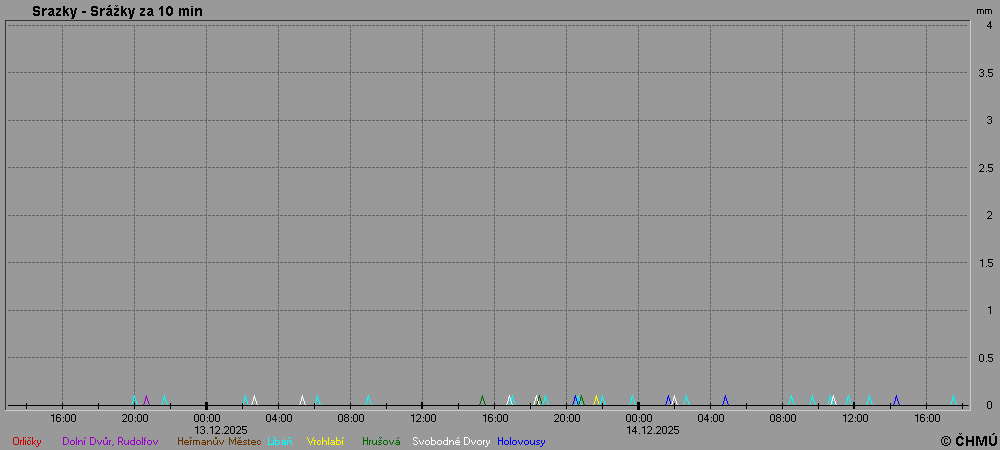This screenshot has height=450, width=1000.
Task: Click the blue marker near 14:00 on 14.12.
Action: click(896, 400)
